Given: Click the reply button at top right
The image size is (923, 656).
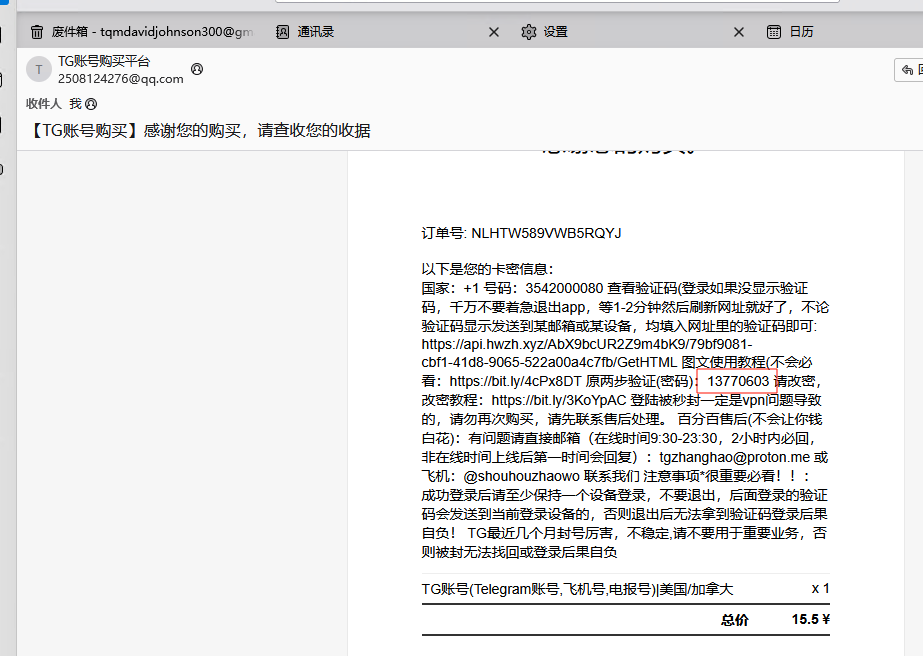Looking at the screenshot, I should pos(908,70).
